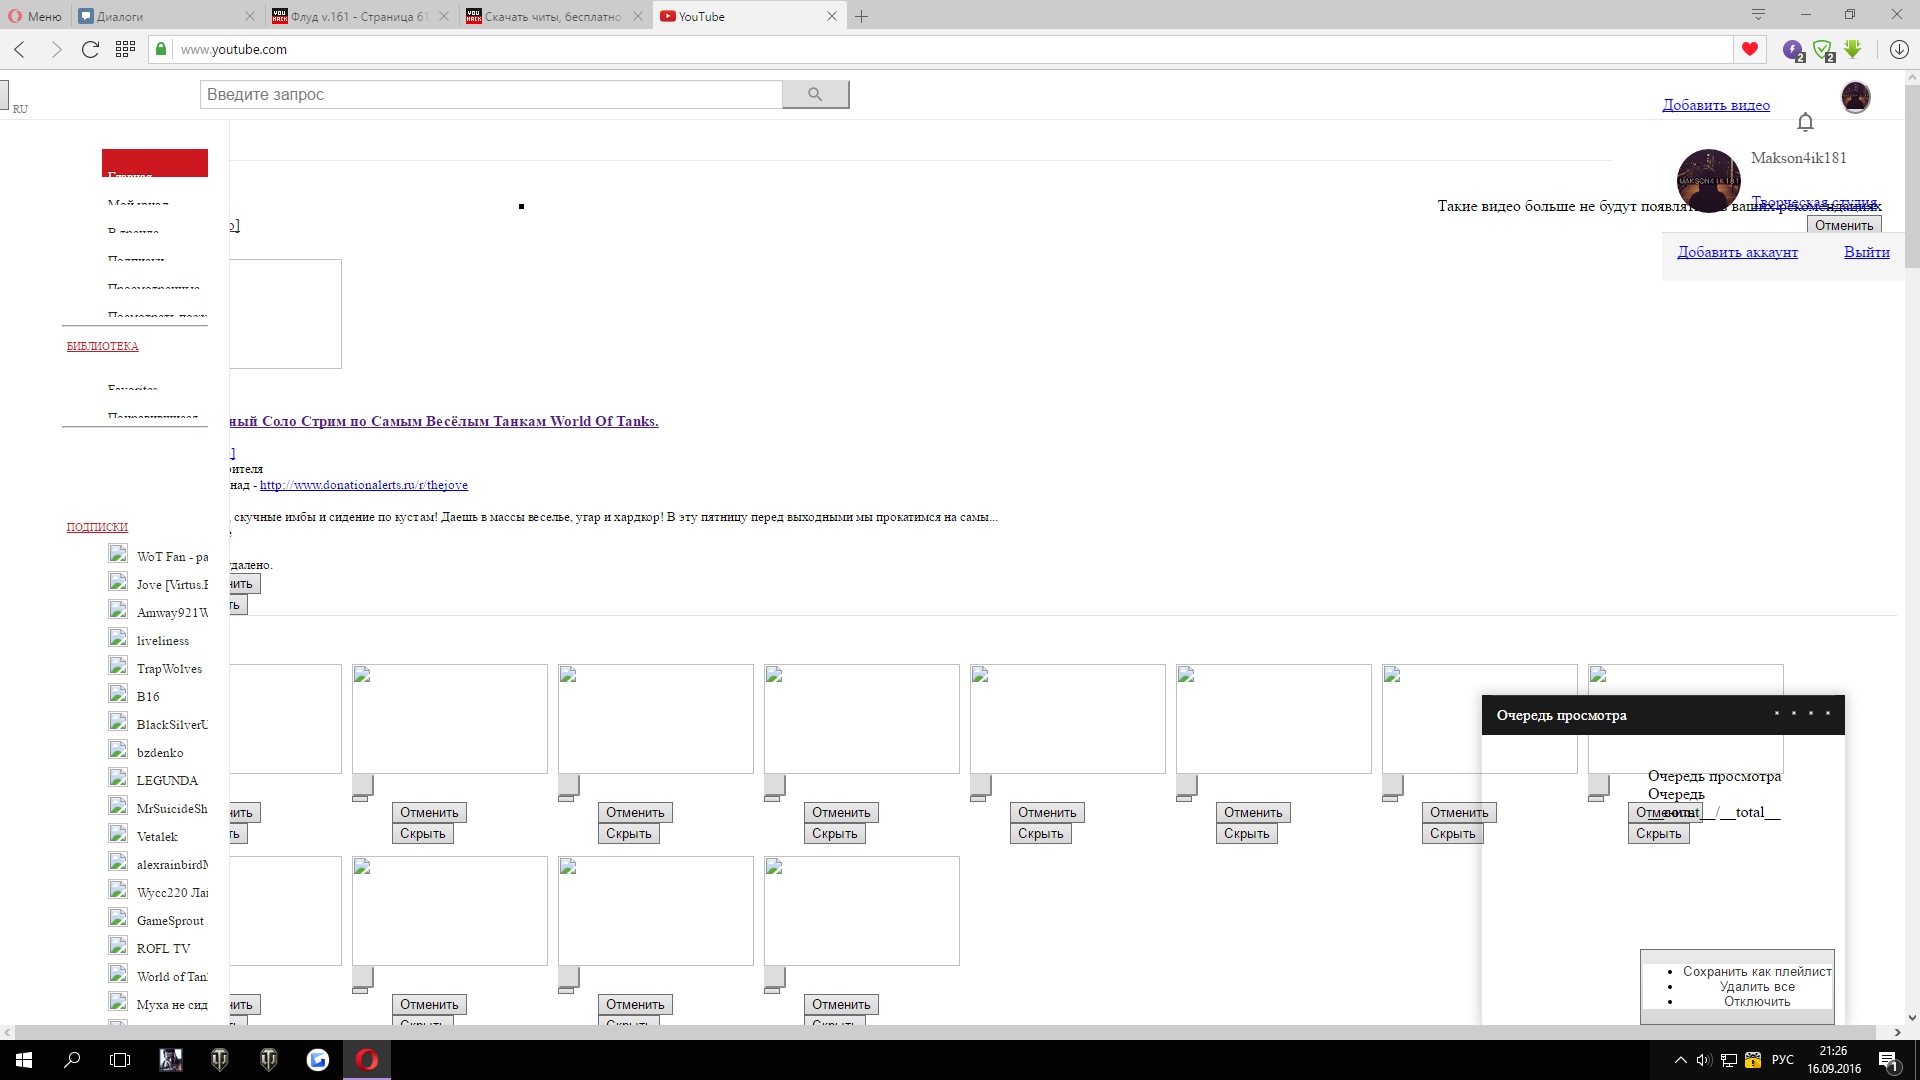
Task: Open the notifications bell icon
Action: click(1805, 122)
